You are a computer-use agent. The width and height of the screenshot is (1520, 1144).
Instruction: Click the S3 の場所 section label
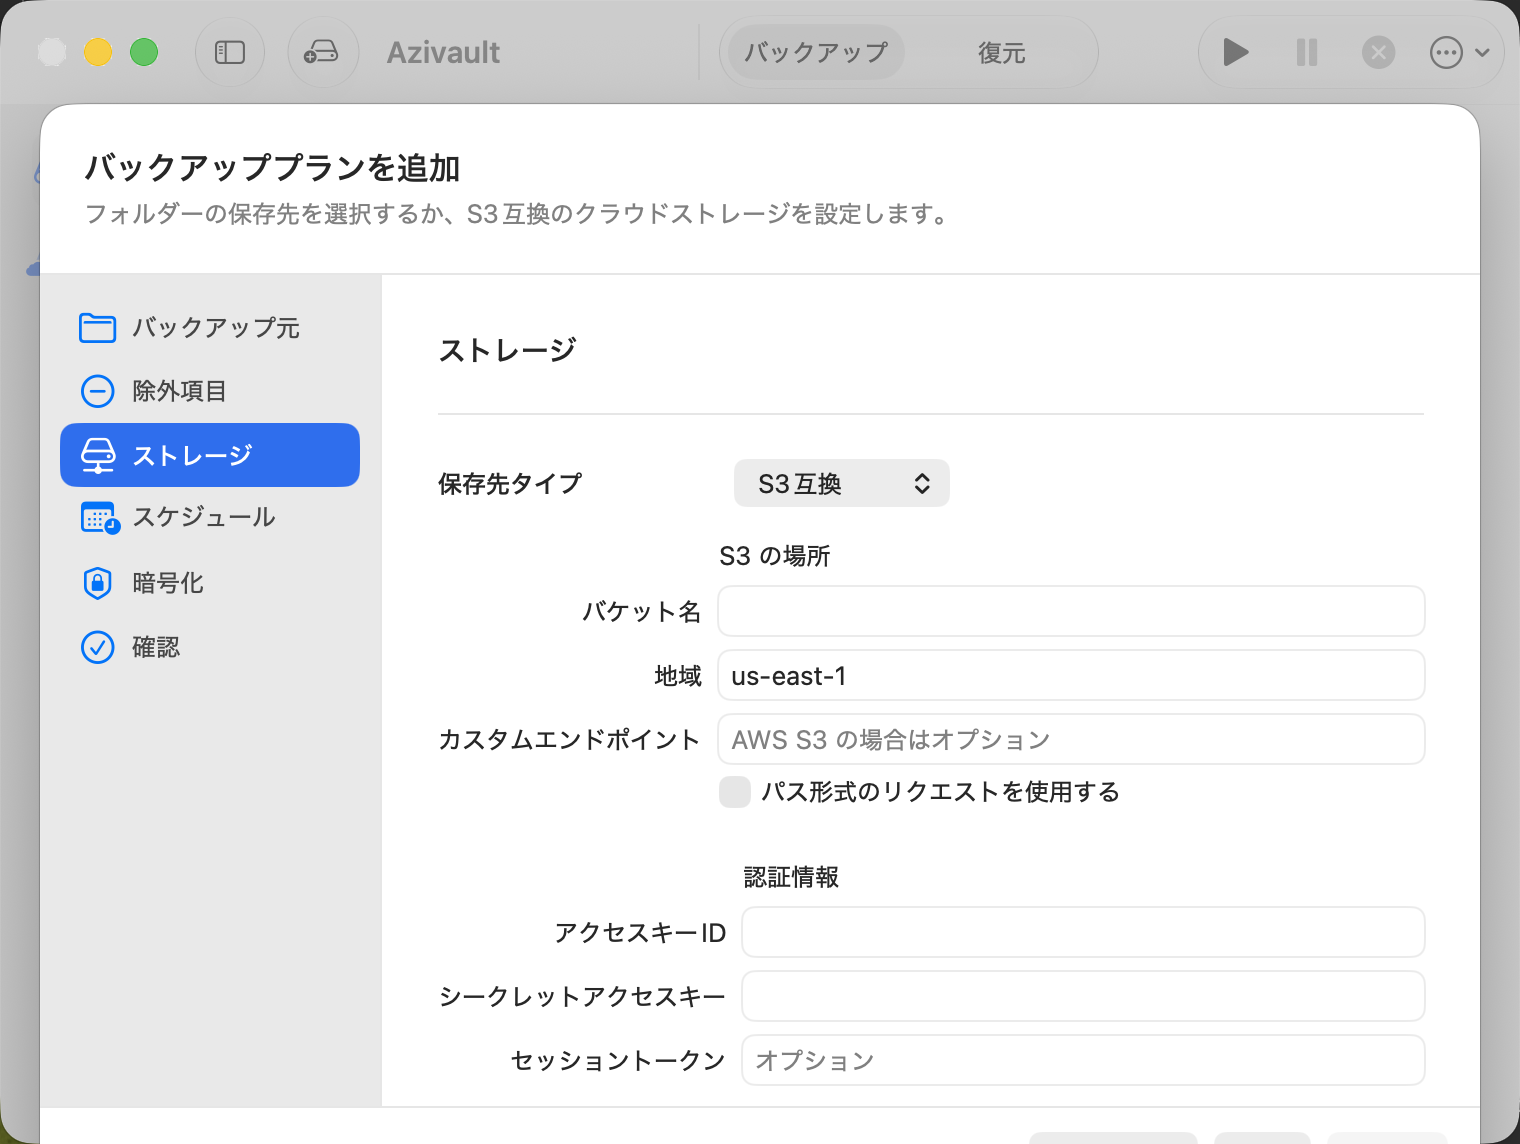coord(775,556)
